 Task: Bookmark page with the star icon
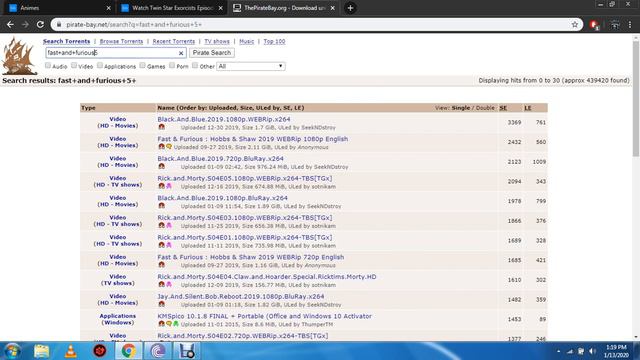tap(575, 24)
